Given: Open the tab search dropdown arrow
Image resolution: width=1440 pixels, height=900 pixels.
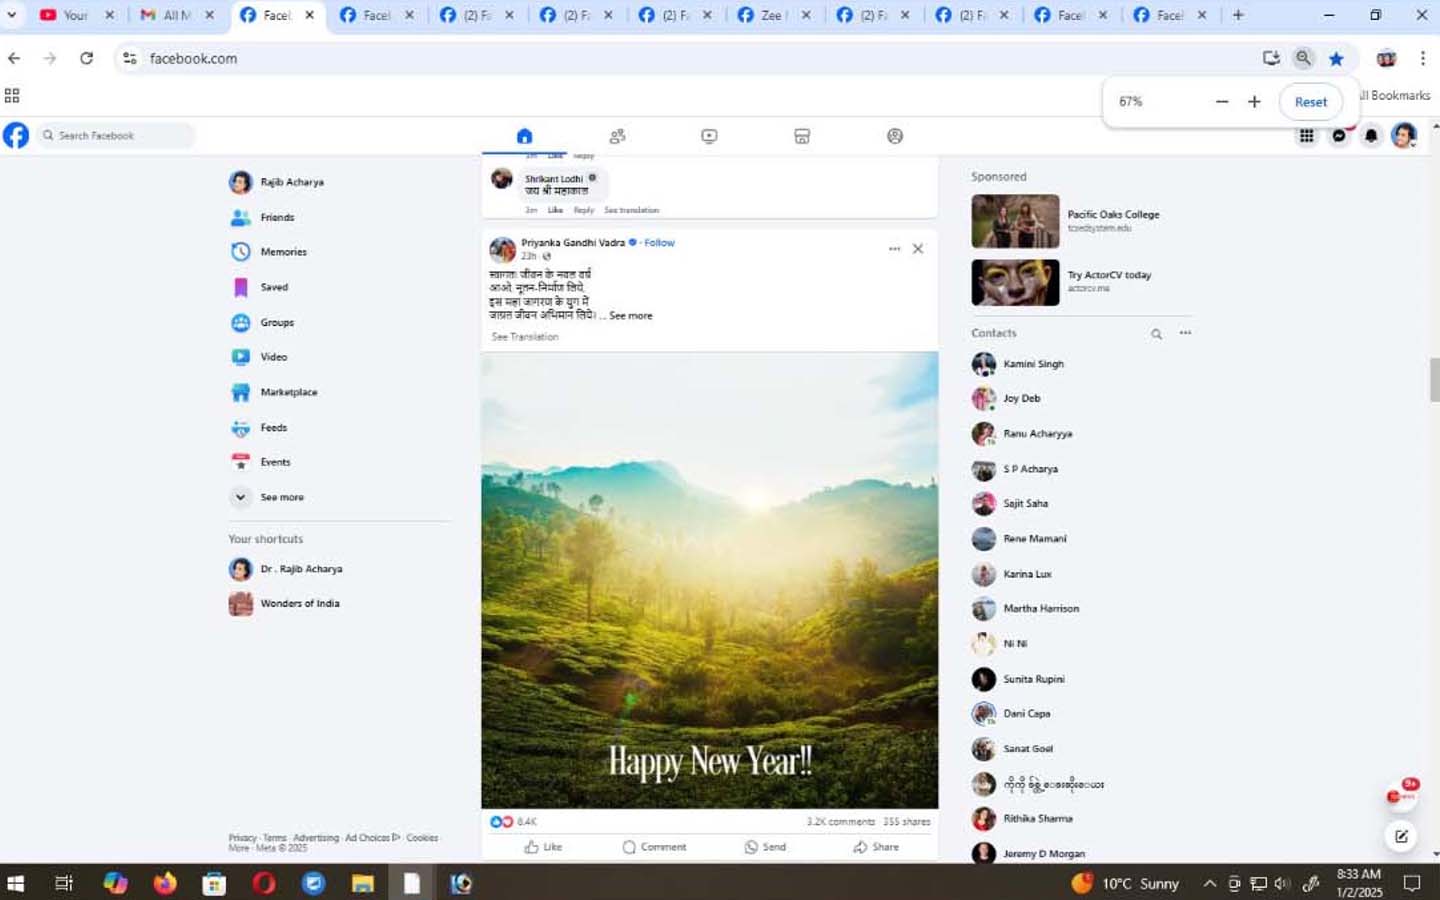Looking at the screenshot, I should 12,15.
